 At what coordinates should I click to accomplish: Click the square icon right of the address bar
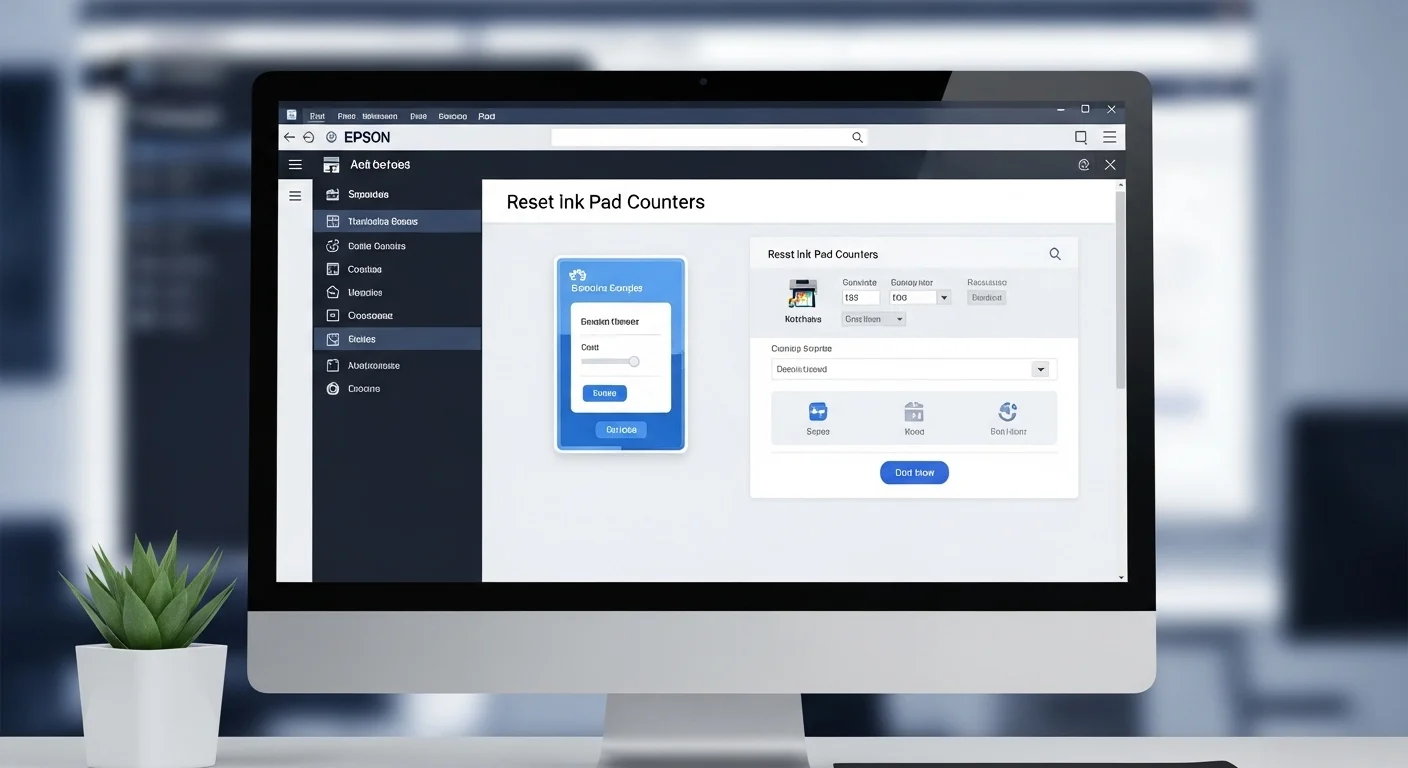tap(1080, 137)
